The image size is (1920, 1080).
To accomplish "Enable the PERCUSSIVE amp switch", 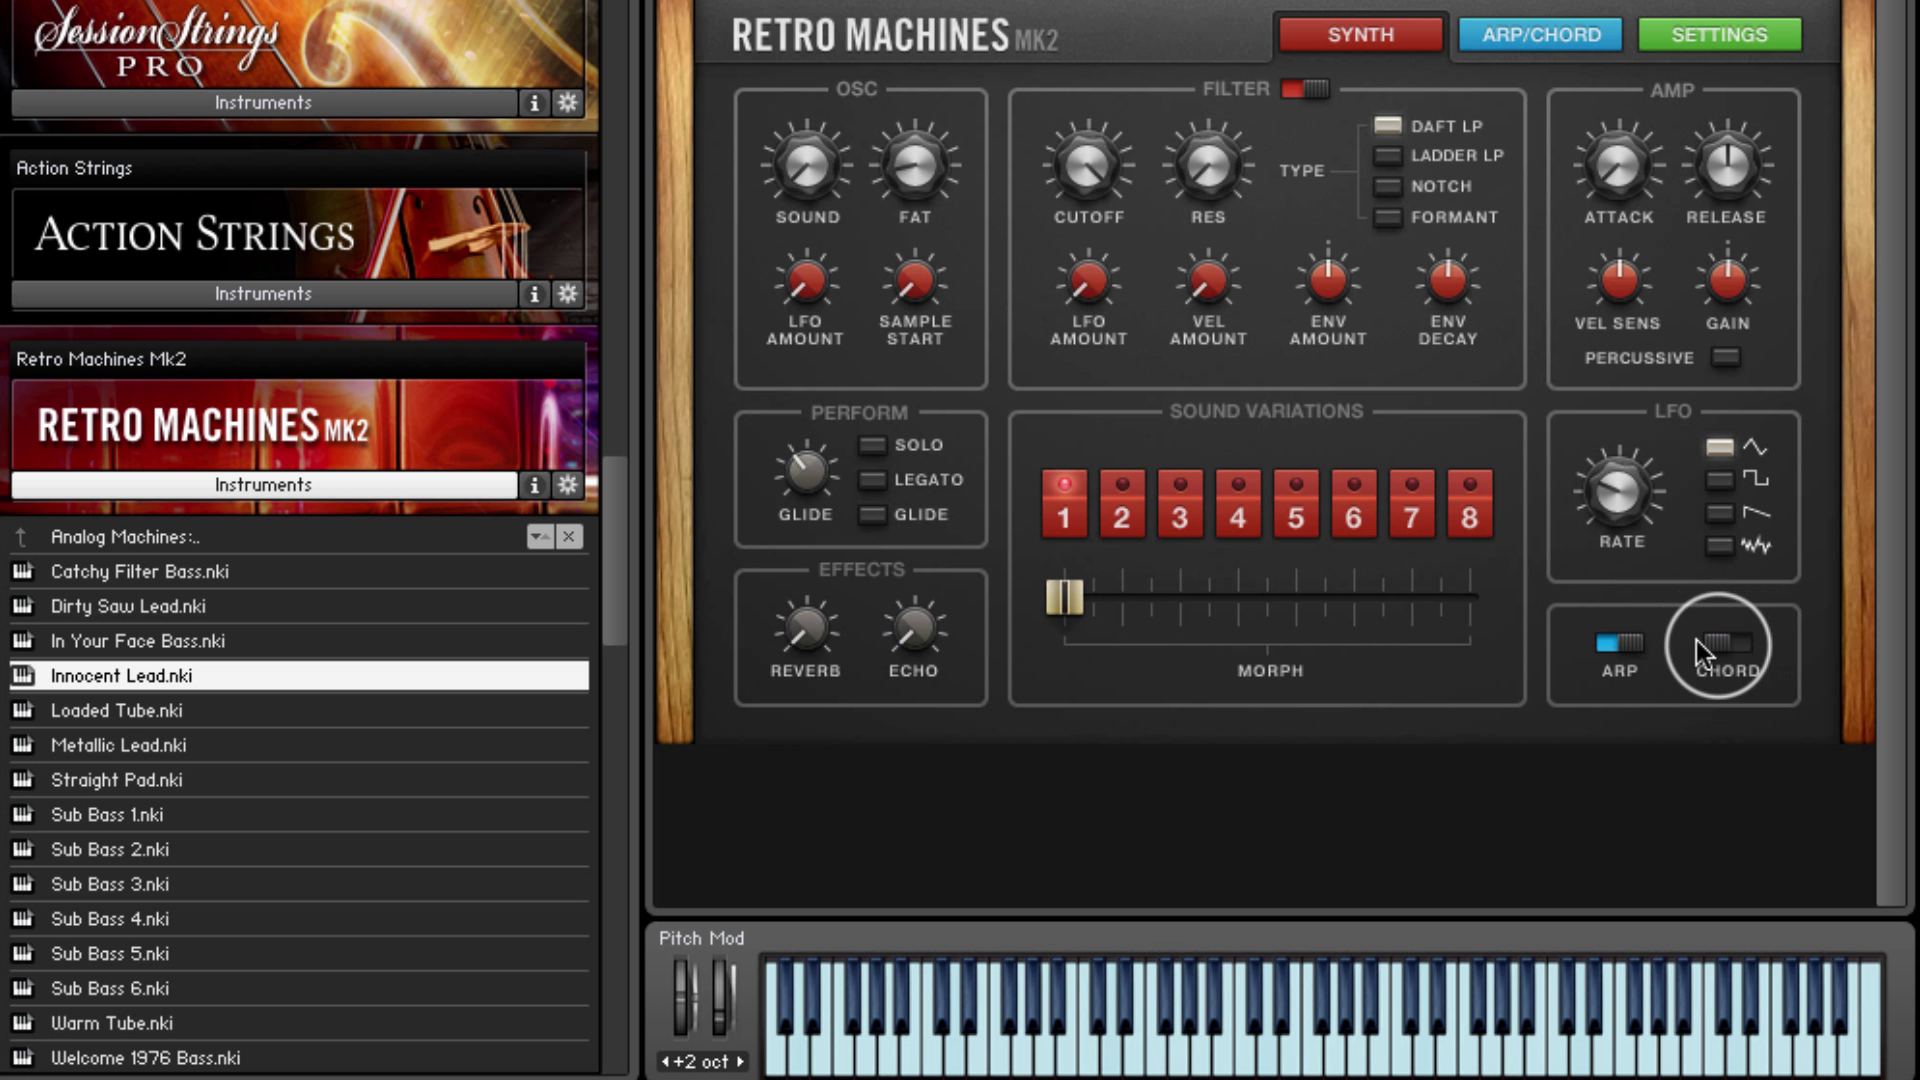I will 1726,358.
